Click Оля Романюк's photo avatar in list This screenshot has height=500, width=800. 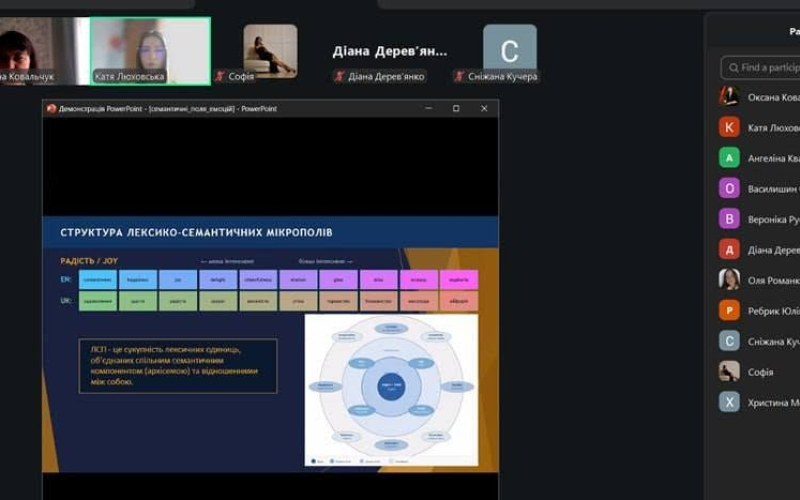coord(729,280)
